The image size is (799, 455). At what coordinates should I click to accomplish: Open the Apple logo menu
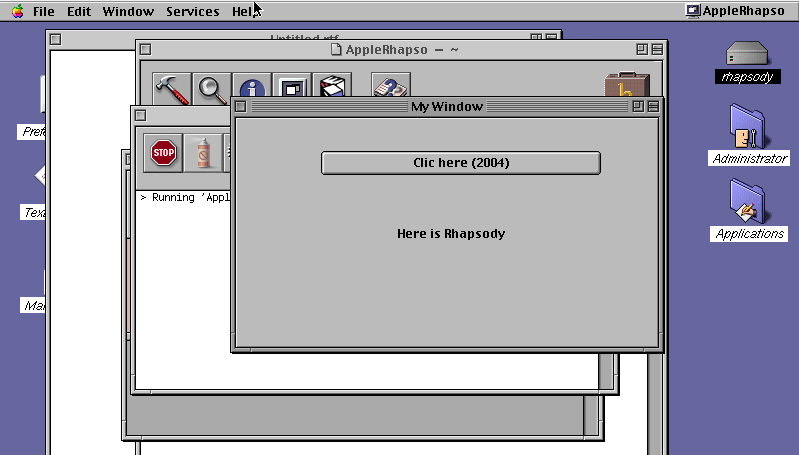17,11
